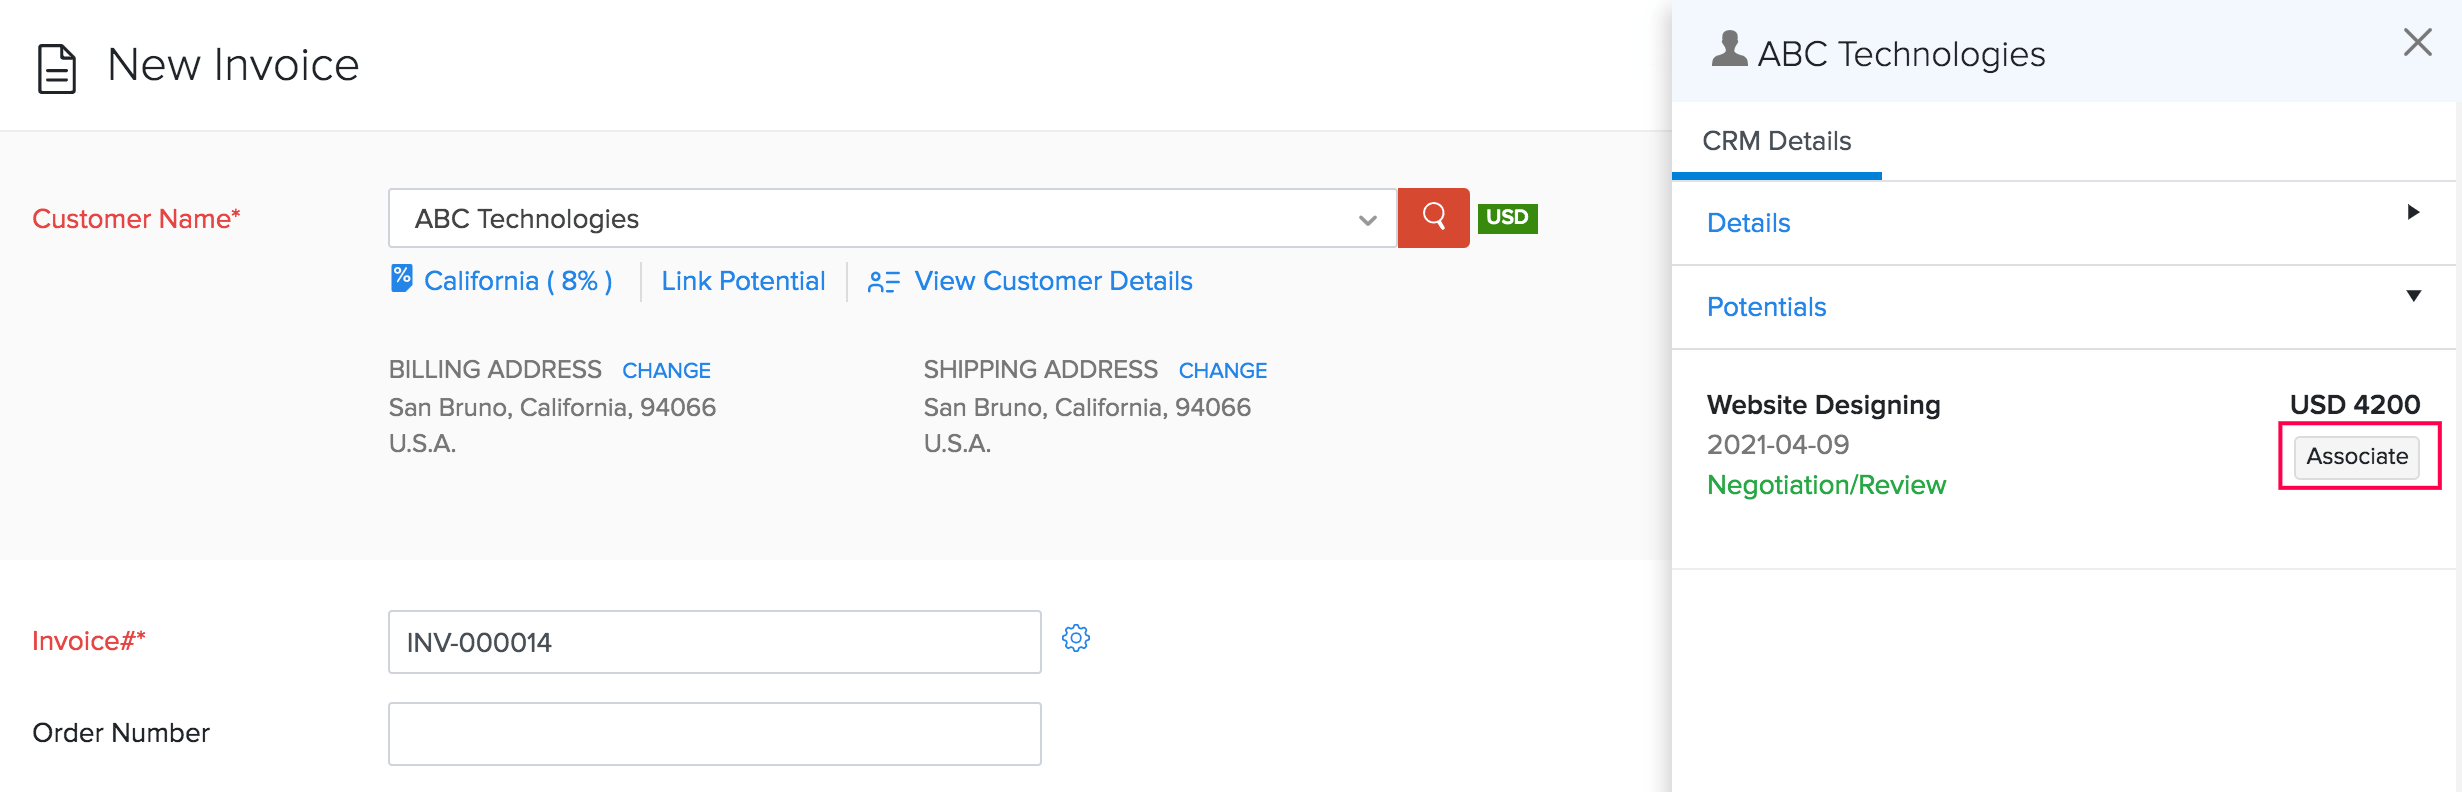This screenshot has height=792, width=2462.
Task: Change the billing address
Action: [x=666, y=371]
